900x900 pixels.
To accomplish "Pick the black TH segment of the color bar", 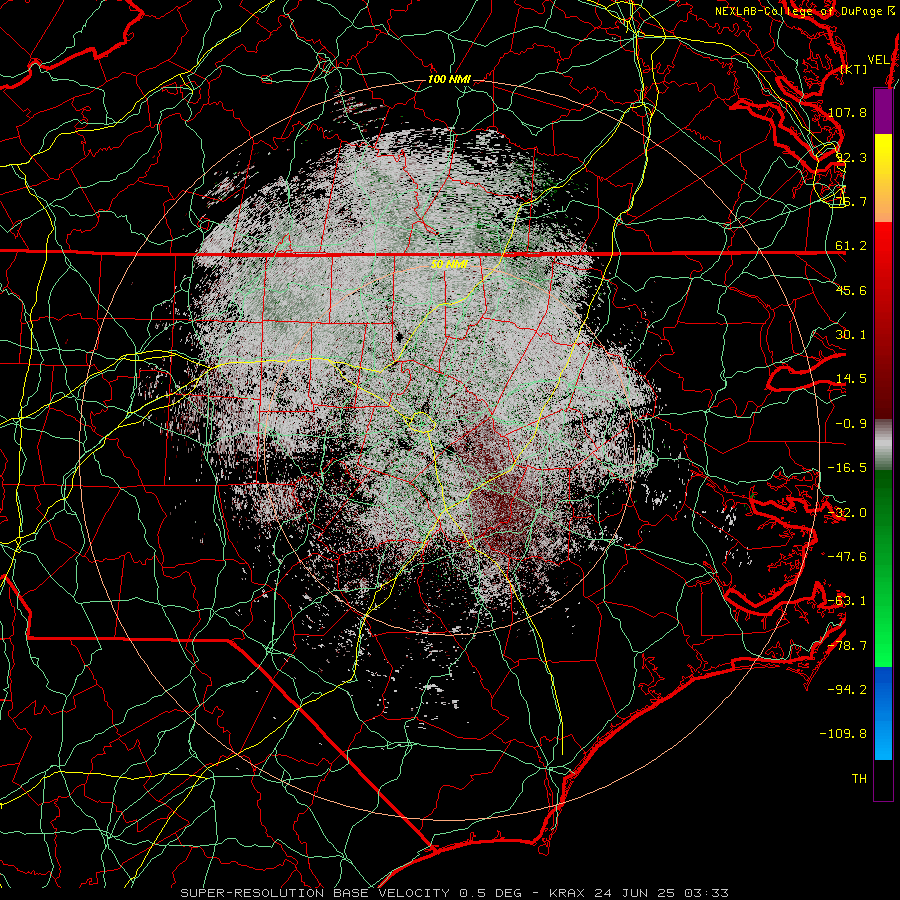I will pos(883,779).
